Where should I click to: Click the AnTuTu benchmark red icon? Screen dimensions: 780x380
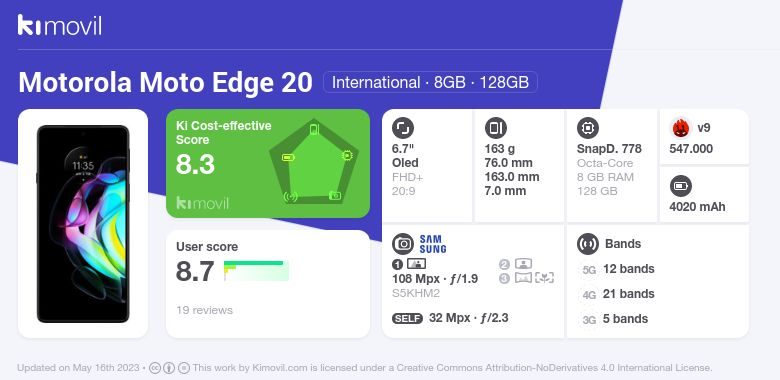tap(680, 128)
